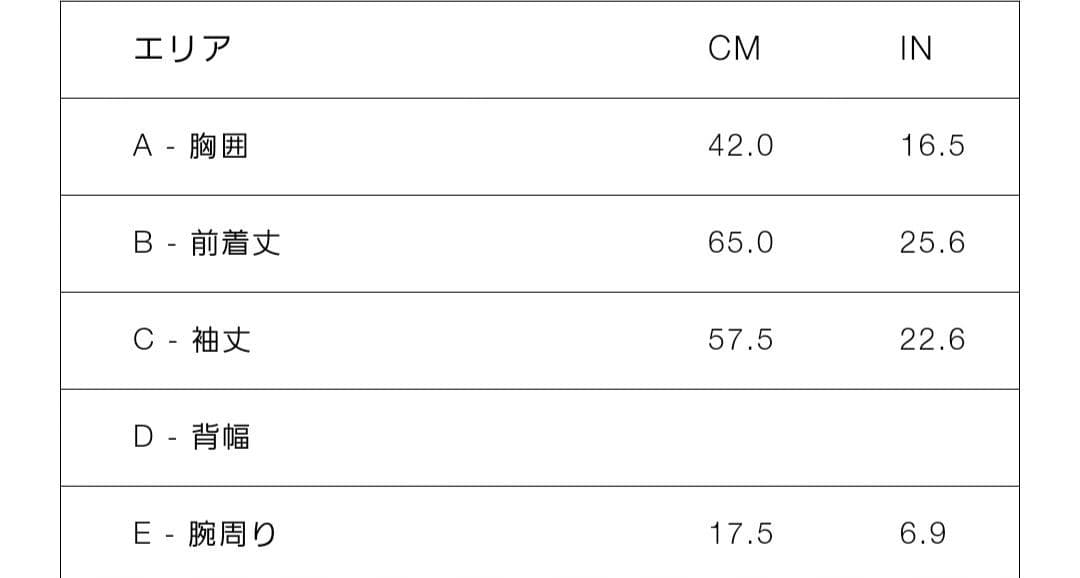
Task: Select the 25.6 inch value
Action: [x=932, y=243]
